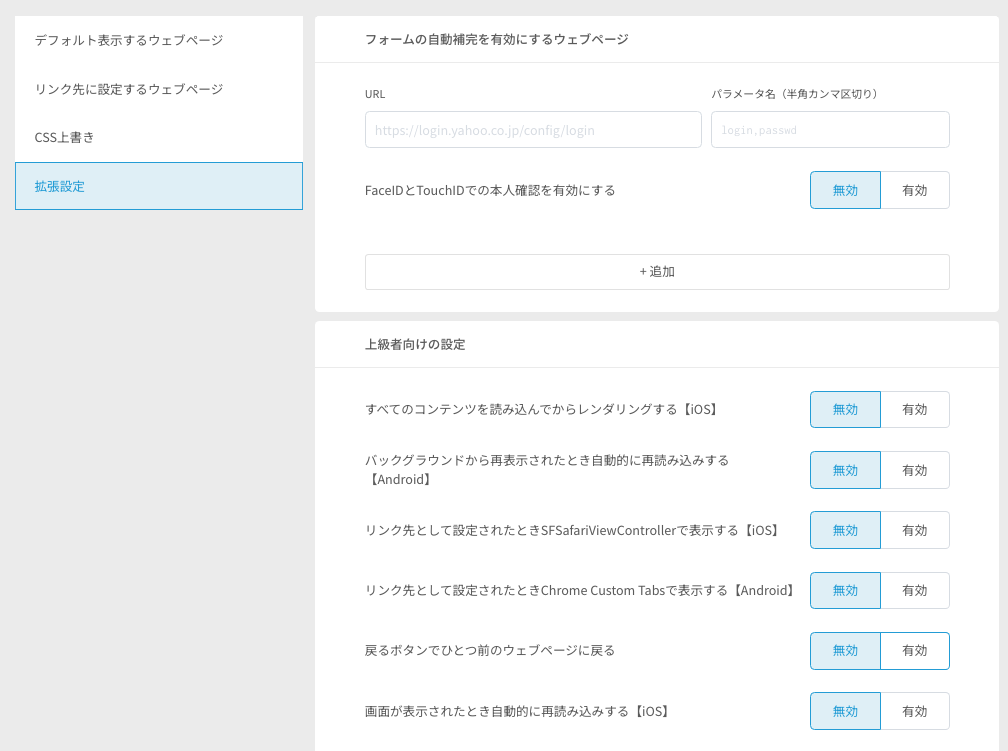Click 戻るボタンでひとつ前のウェブページに戻る label
The image size is (1008, 751).
[490, 651]
